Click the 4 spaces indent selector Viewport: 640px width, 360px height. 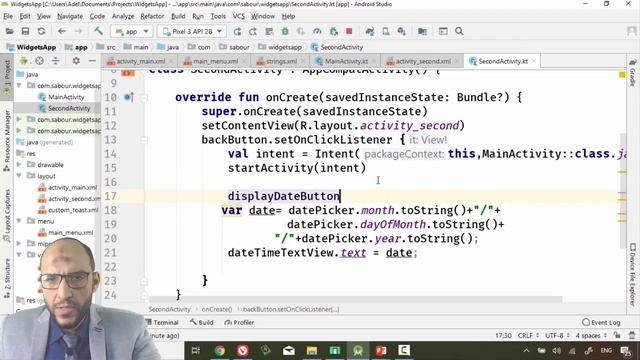point(591,336)
